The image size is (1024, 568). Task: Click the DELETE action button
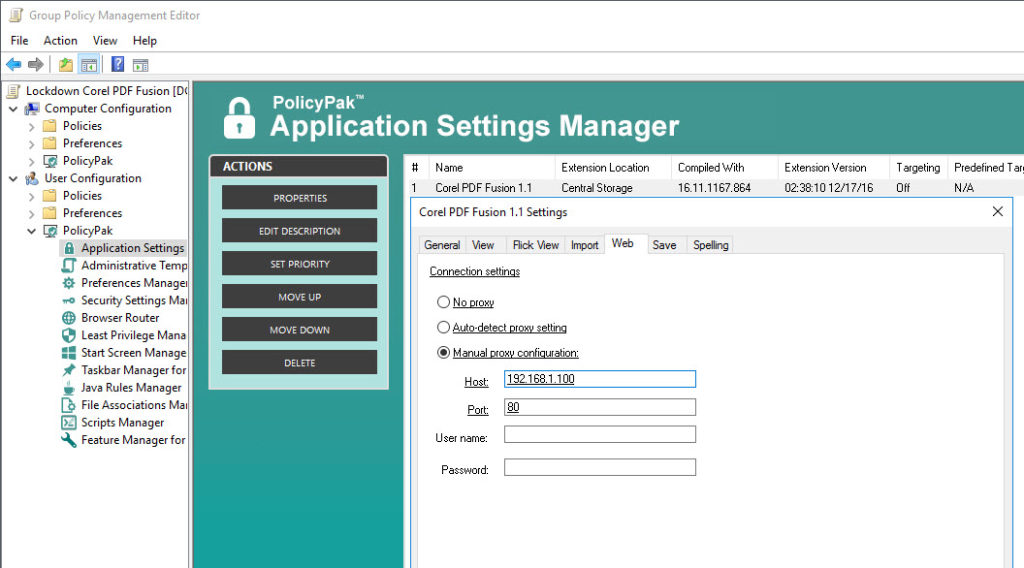(x=300, y=362)
